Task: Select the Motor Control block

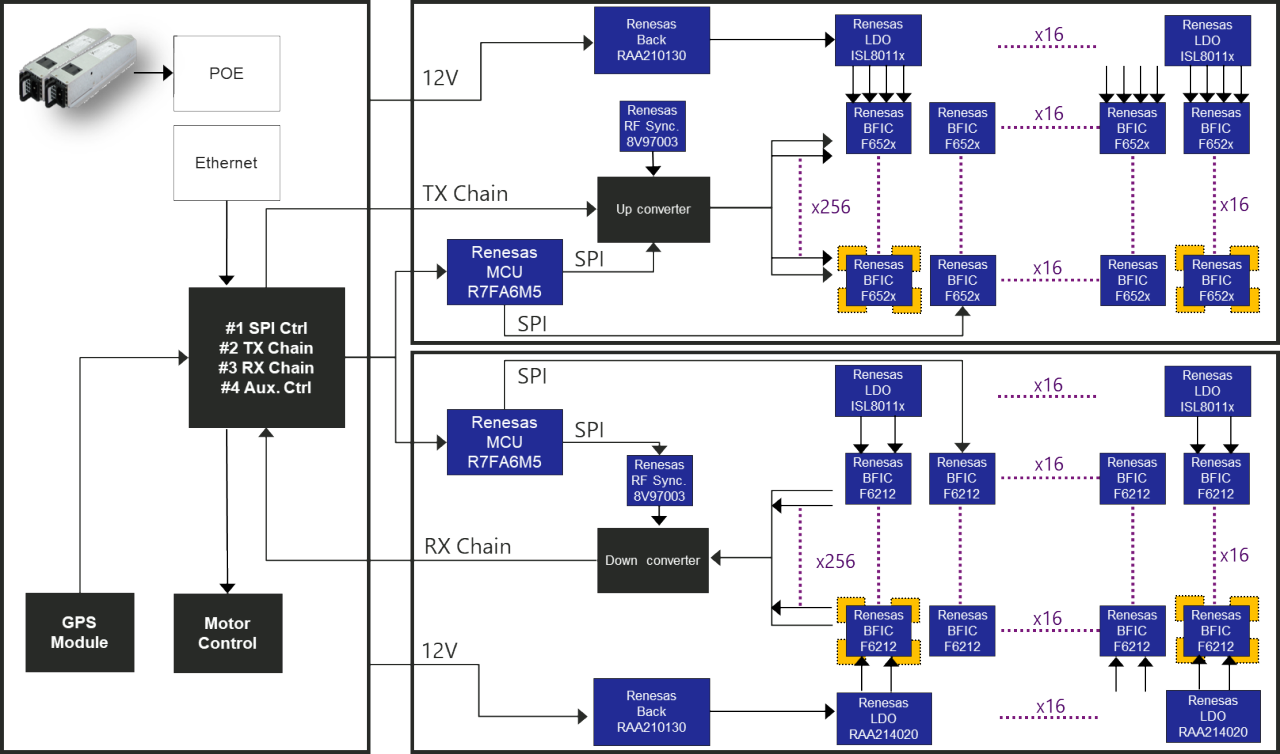Action: [x=227, y=632]
